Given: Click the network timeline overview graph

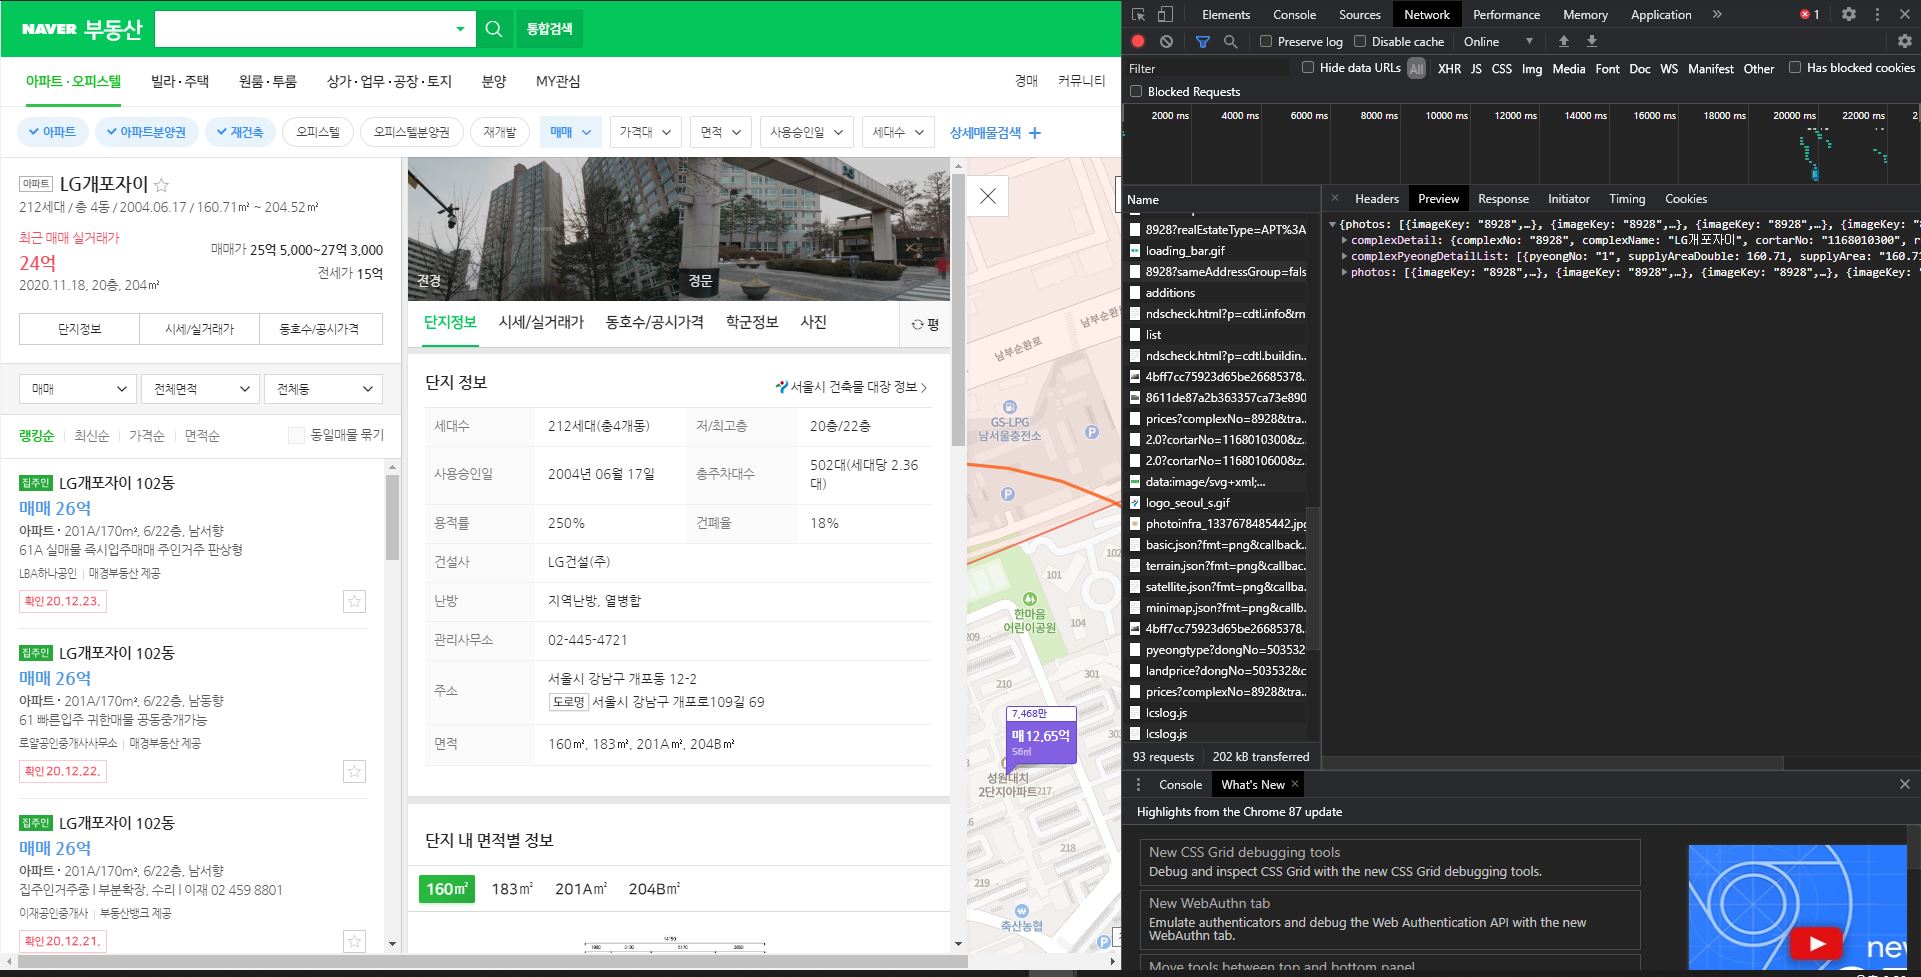Looking at the screenshot, I should [1520, 143].
